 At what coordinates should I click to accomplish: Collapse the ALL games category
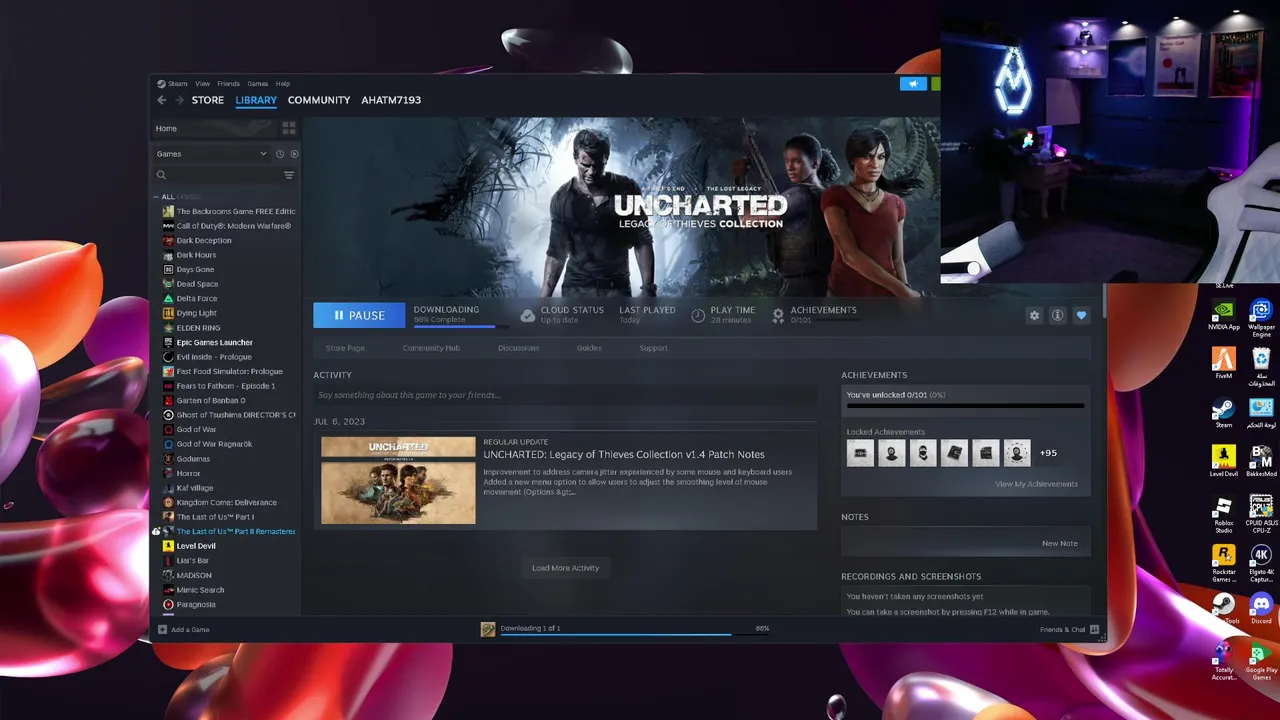coord(156,197)
